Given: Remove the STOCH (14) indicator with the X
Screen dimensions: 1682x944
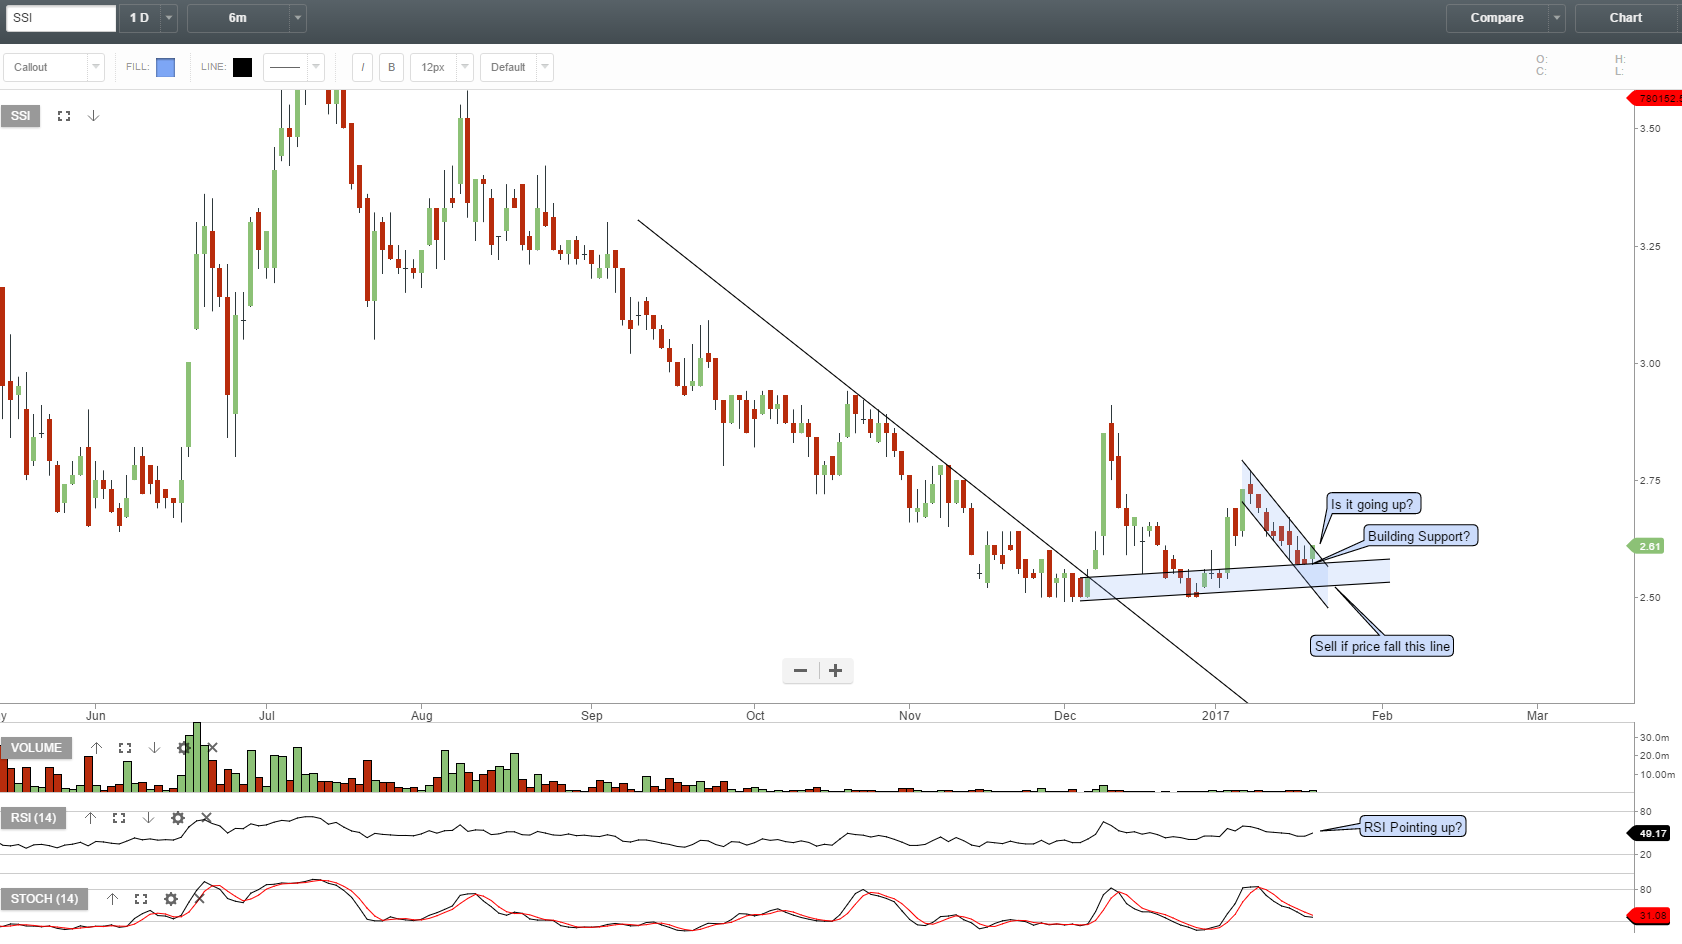Looking at the screenshot, I should [199, 899].
